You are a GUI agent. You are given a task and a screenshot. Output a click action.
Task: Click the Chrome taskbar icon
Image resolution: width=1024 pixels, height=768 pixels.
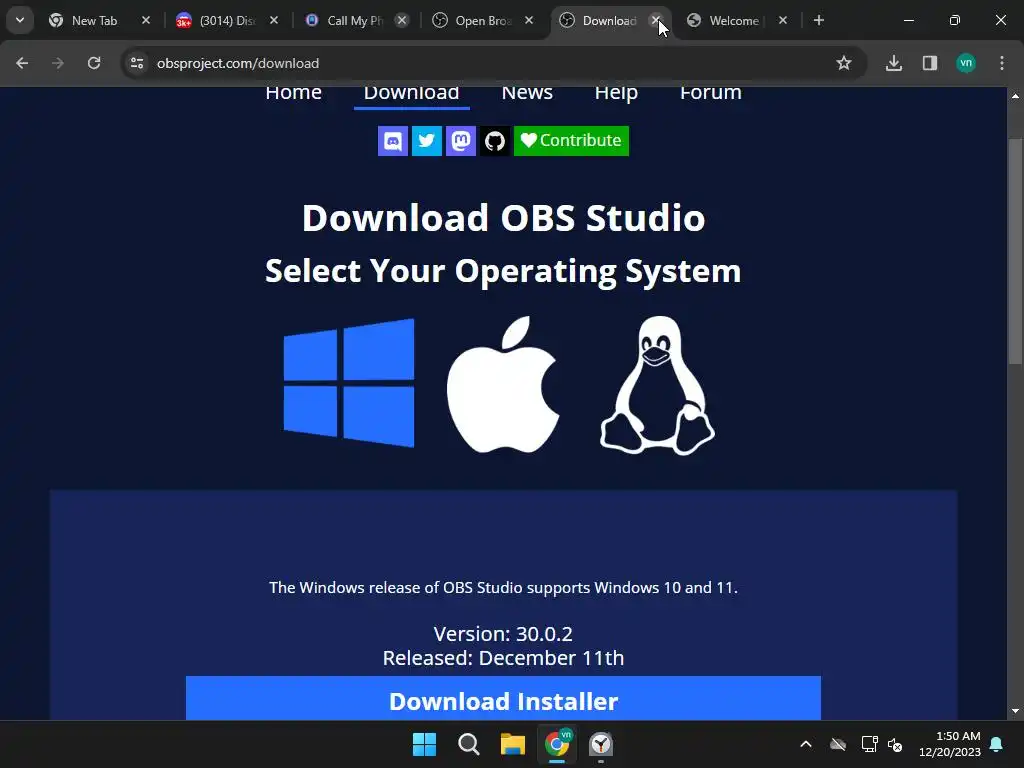click(x=557, y=744)
